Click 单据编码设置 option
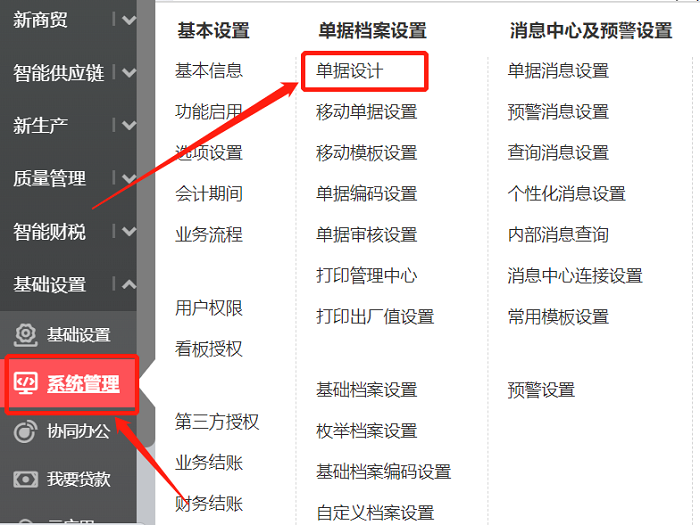The image size is (700, 525). [x=367, y=194]
